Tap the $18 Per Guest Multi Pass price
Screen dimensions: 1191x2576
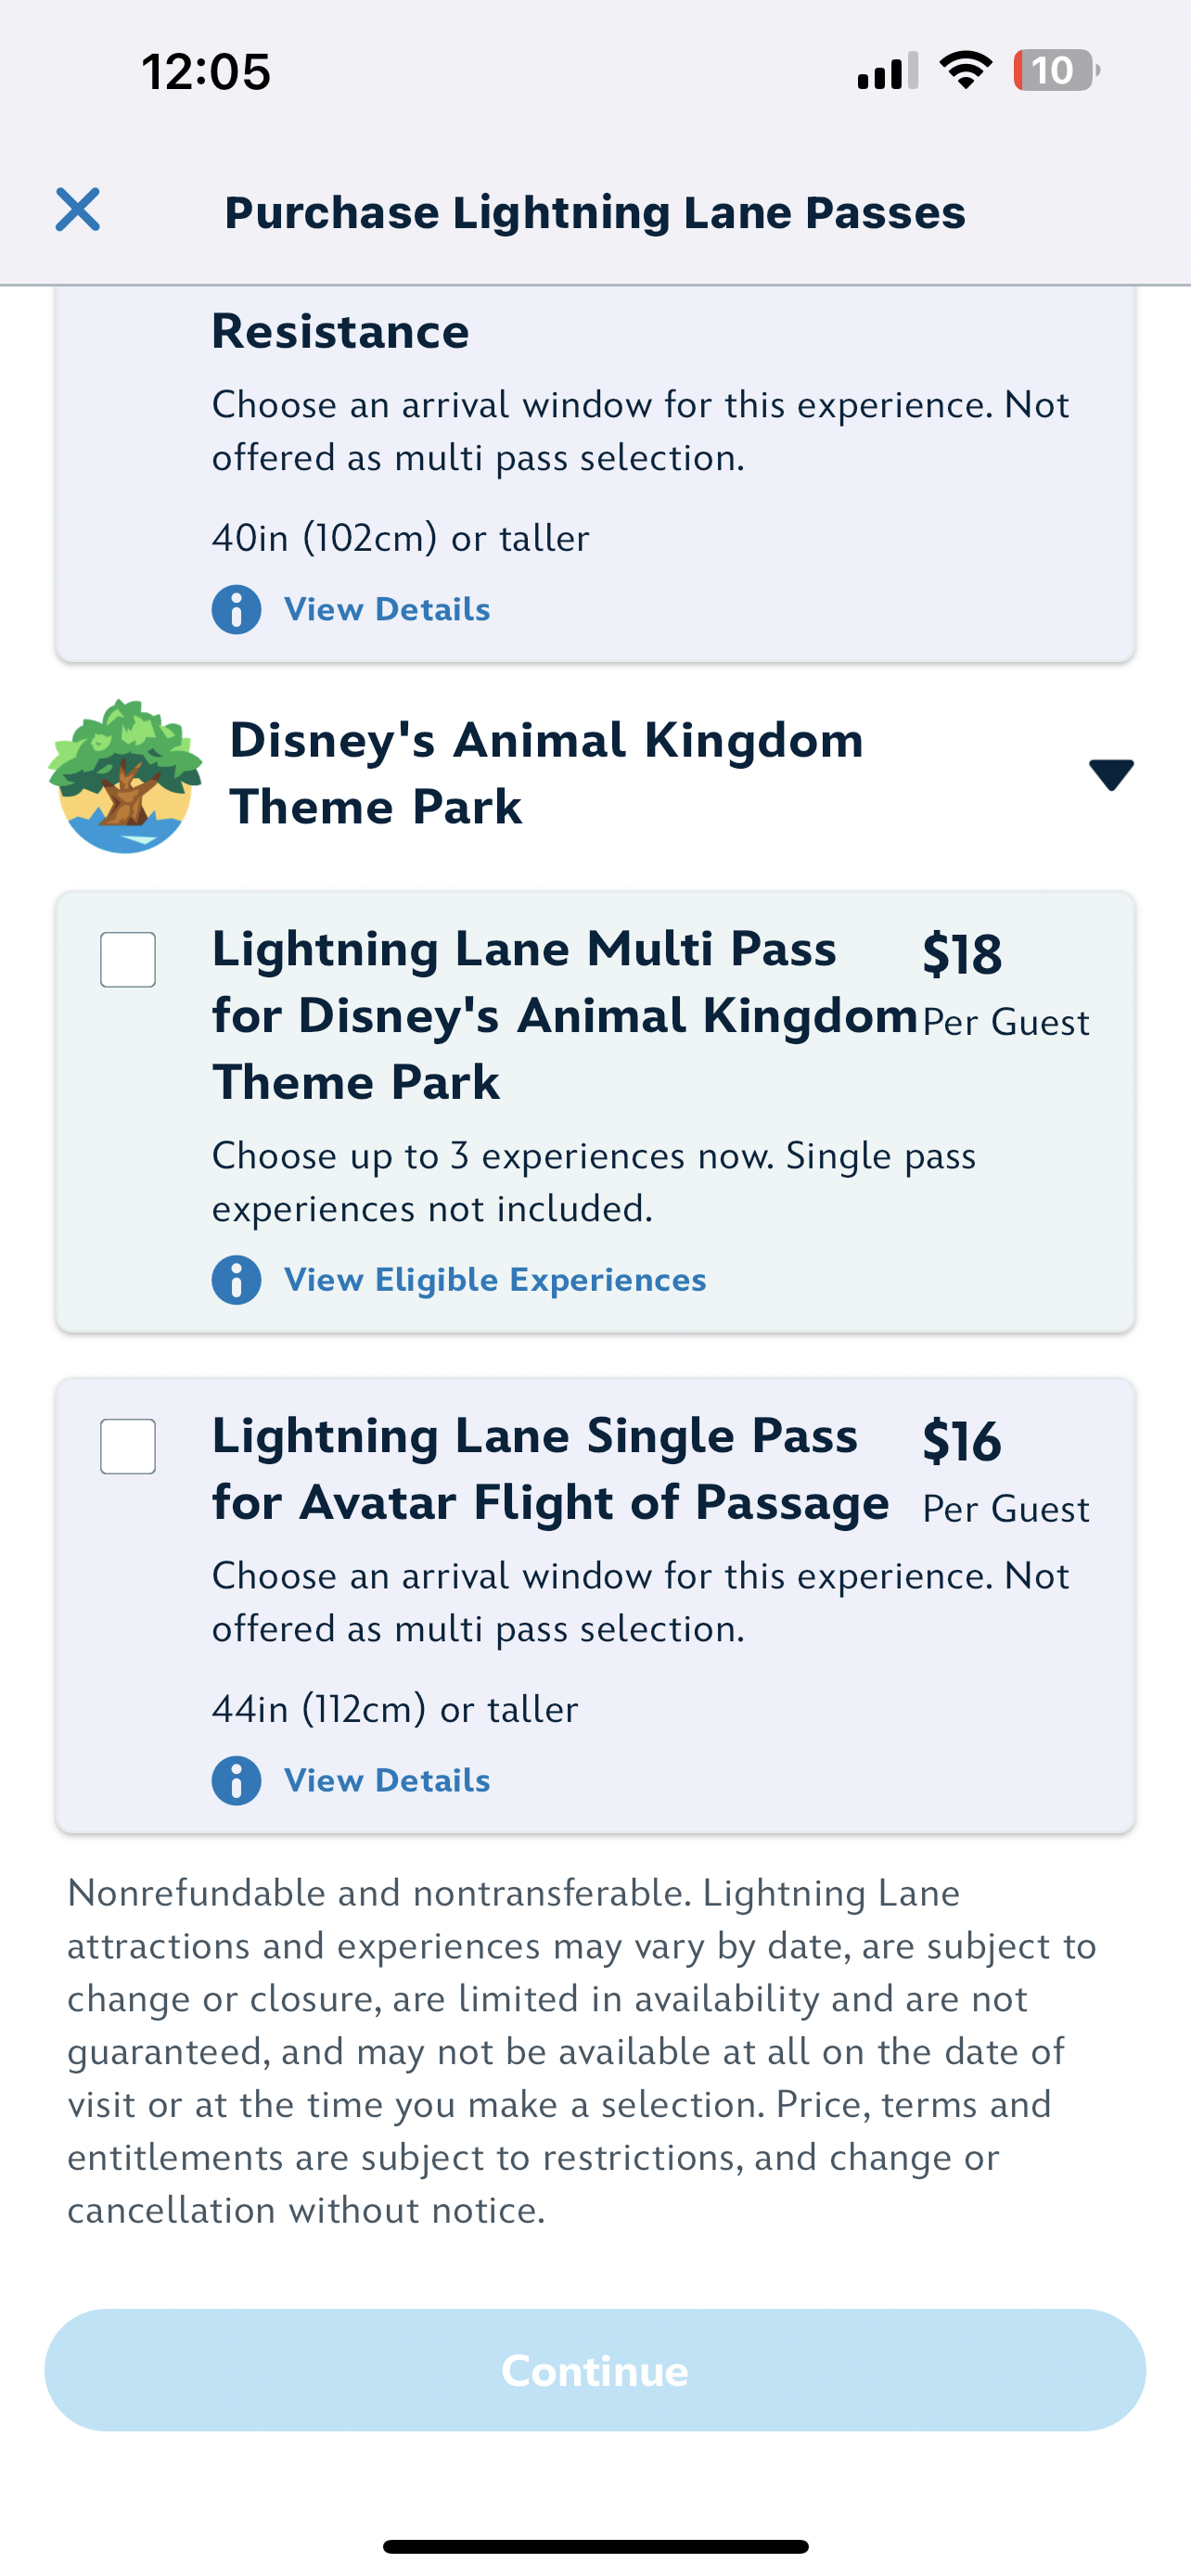point(1003,983)
